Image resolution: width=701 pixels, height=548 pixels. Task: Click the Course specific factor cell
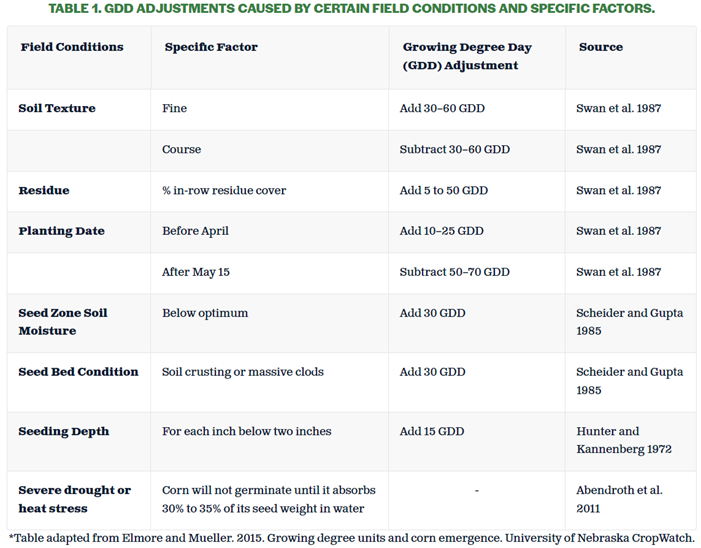(x=182, y=149)
